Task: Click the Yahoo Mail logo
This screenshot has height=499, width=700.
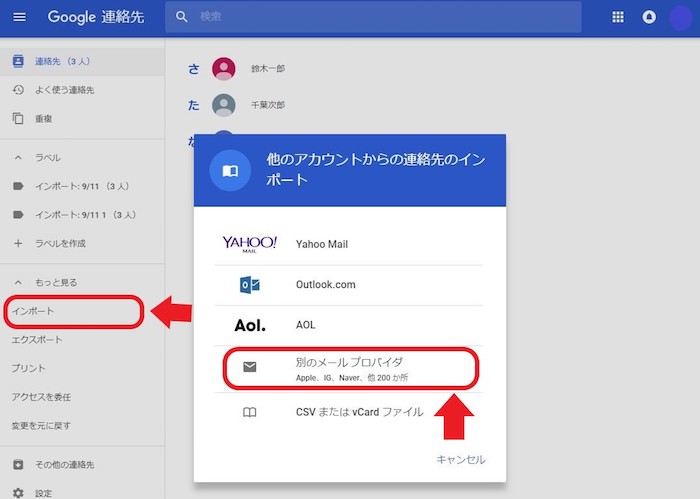Action: click(250, 244)
